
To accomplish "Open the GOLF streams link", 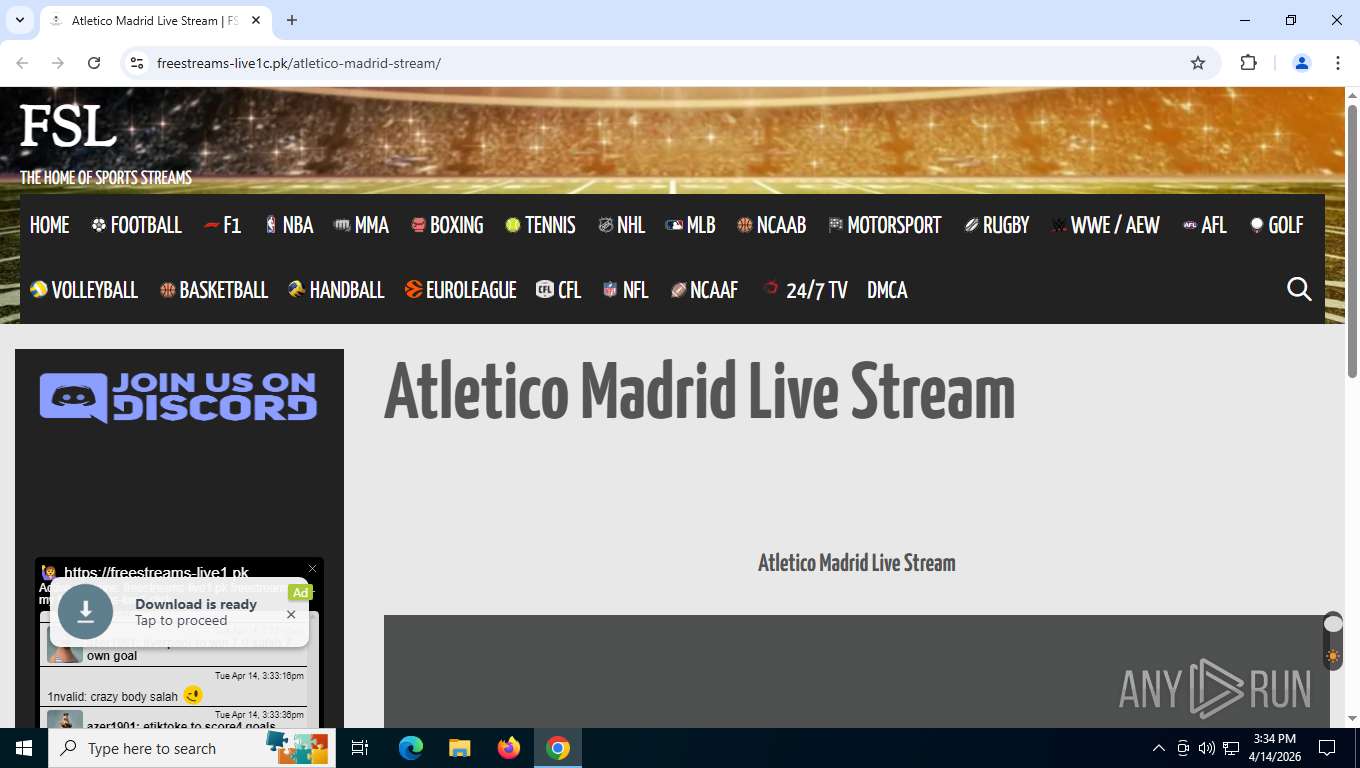I will point(1276,225).
